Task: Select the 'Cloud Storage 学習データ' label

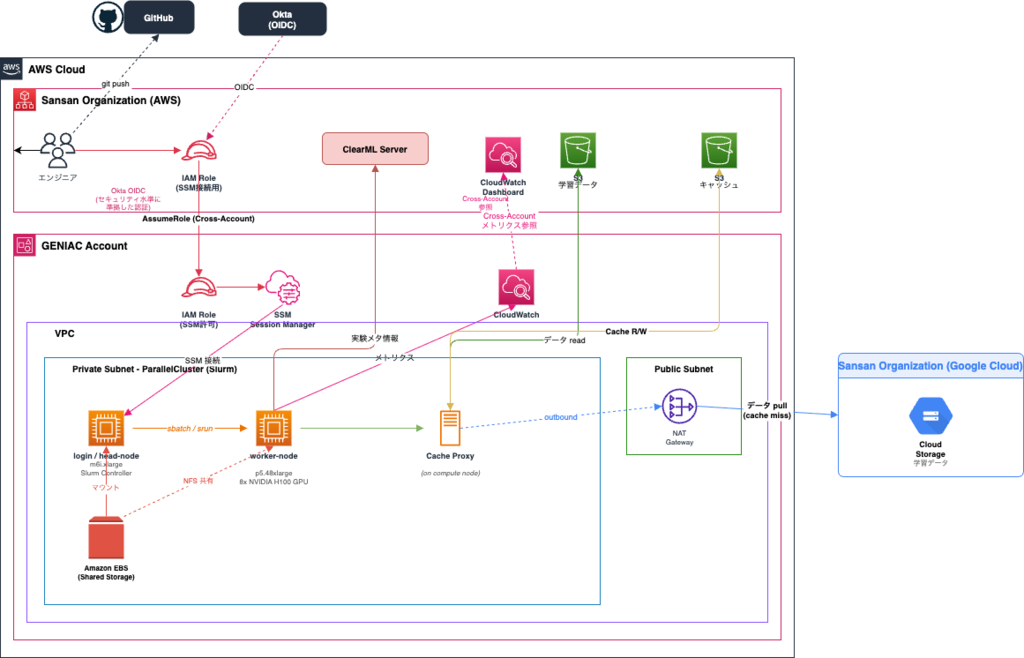Action: [x=931, y=454]
